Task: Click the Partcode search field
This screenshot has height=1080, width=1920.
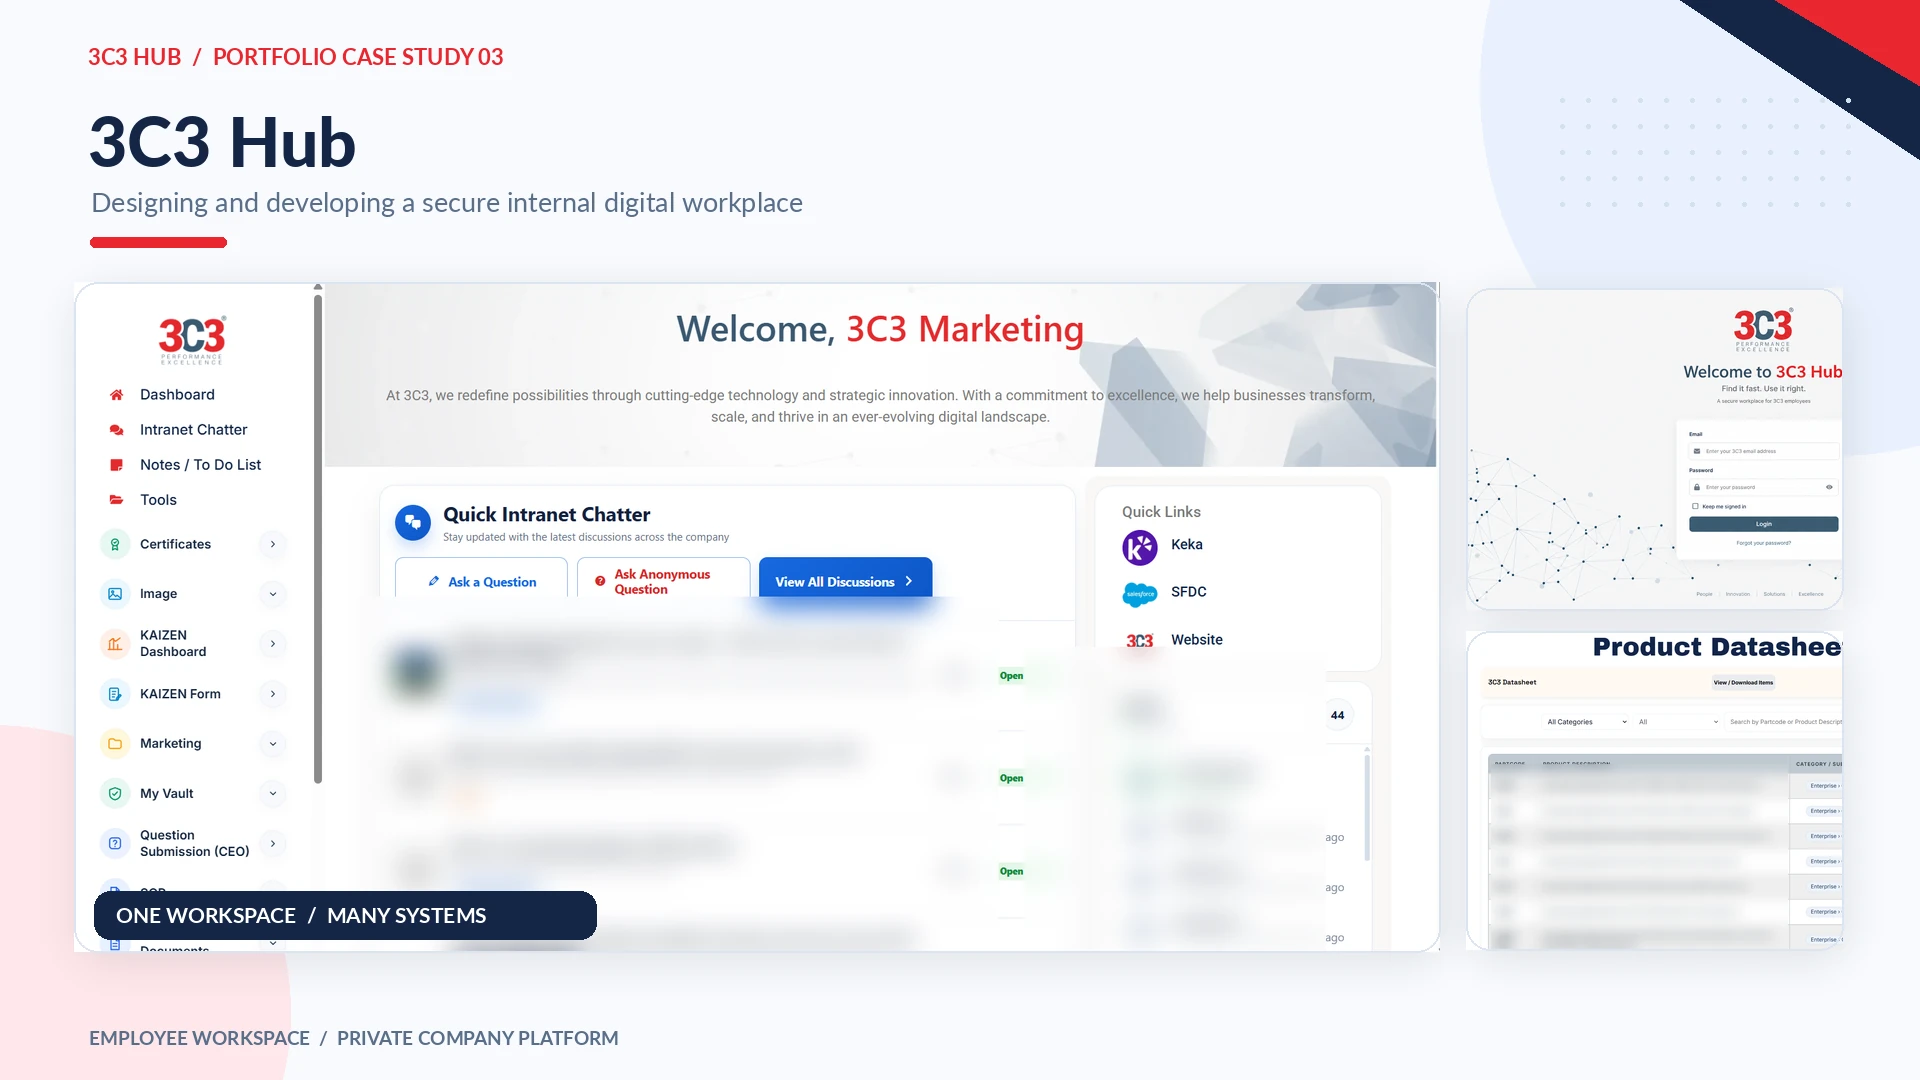Action: pyautogui.click(x=1785, y=722)
